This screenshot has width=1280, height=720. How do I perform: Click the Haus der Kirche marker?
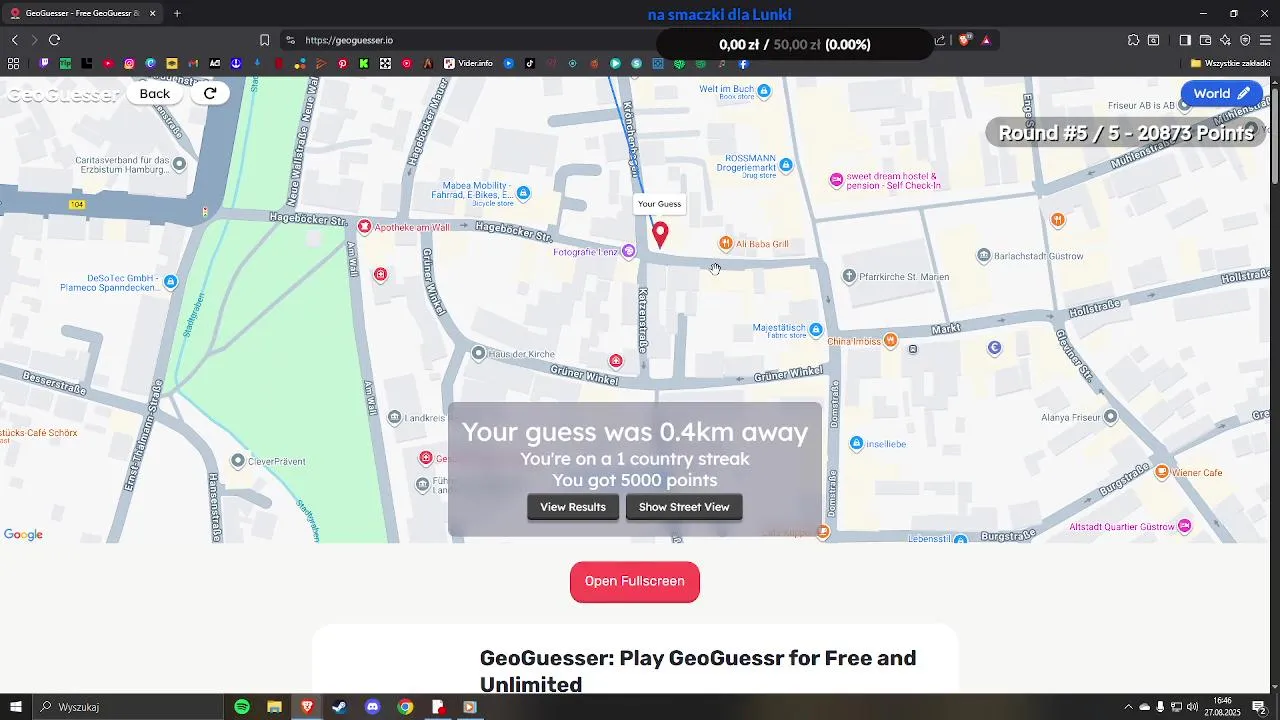tap(479, 353)
